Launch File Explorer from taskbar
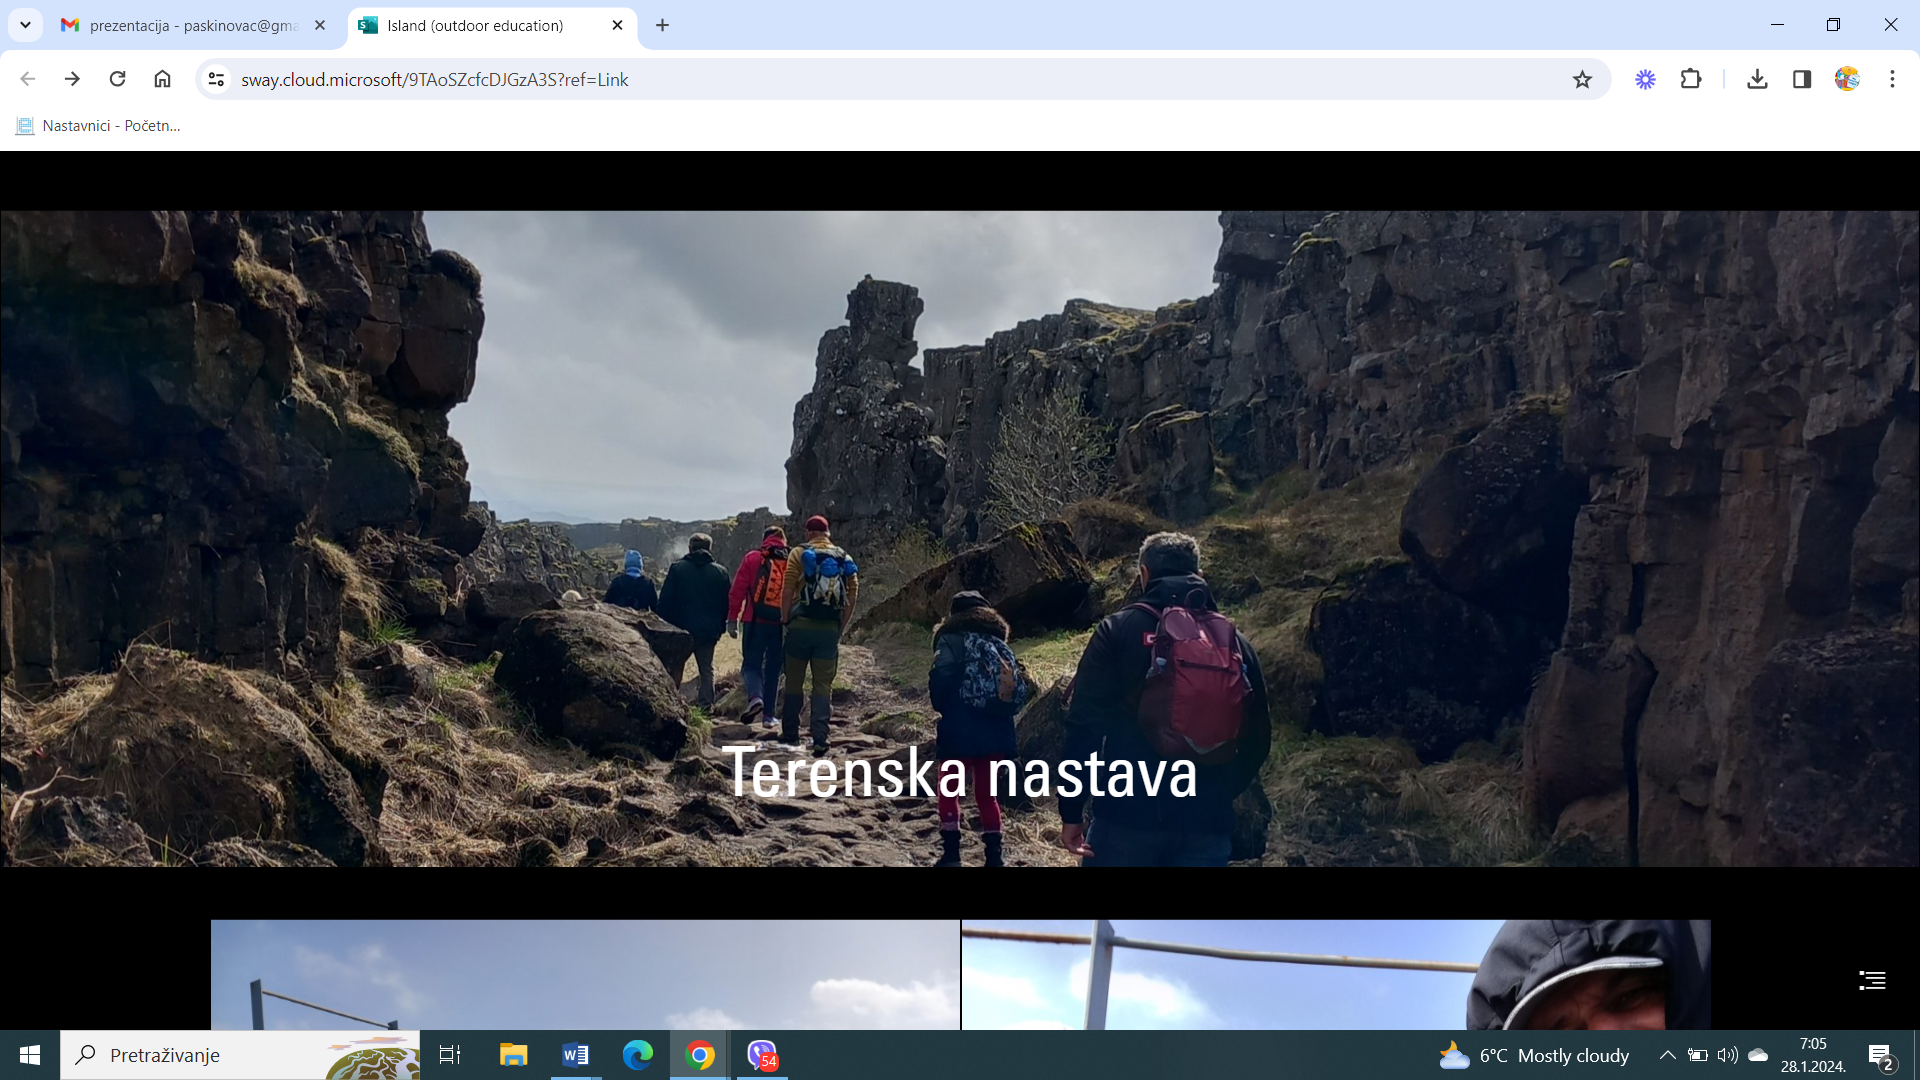The width and height of the screenshot is (1920, 1080). (514, 1055)
